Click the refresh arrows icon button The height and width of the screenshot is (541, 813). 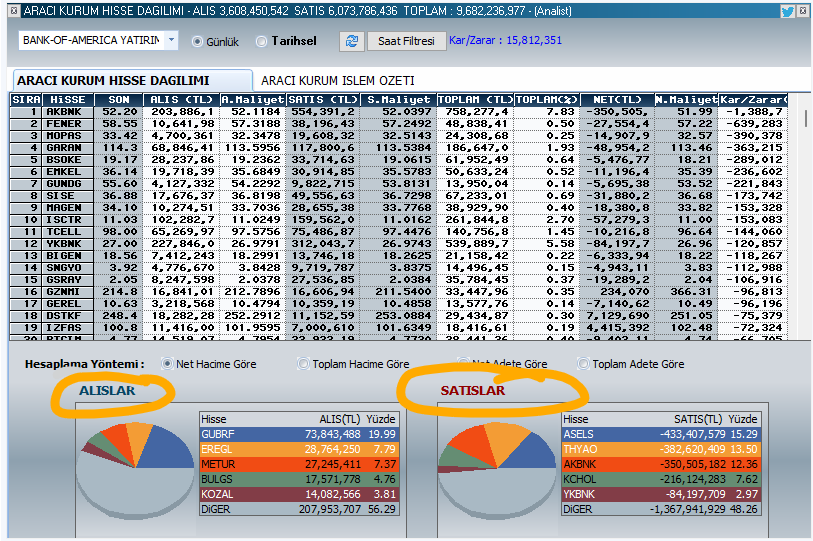pos(352,41)
